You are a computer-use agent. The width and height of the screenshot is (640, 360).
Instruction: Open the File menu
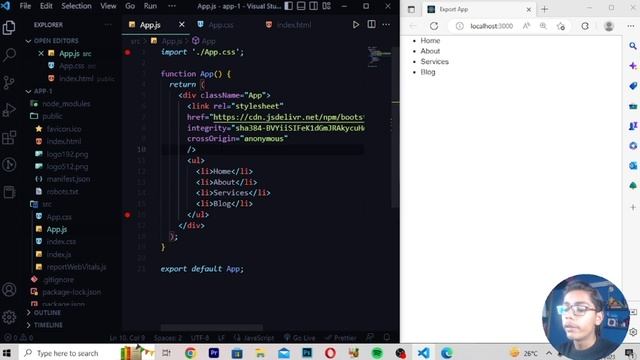(25, 6)
